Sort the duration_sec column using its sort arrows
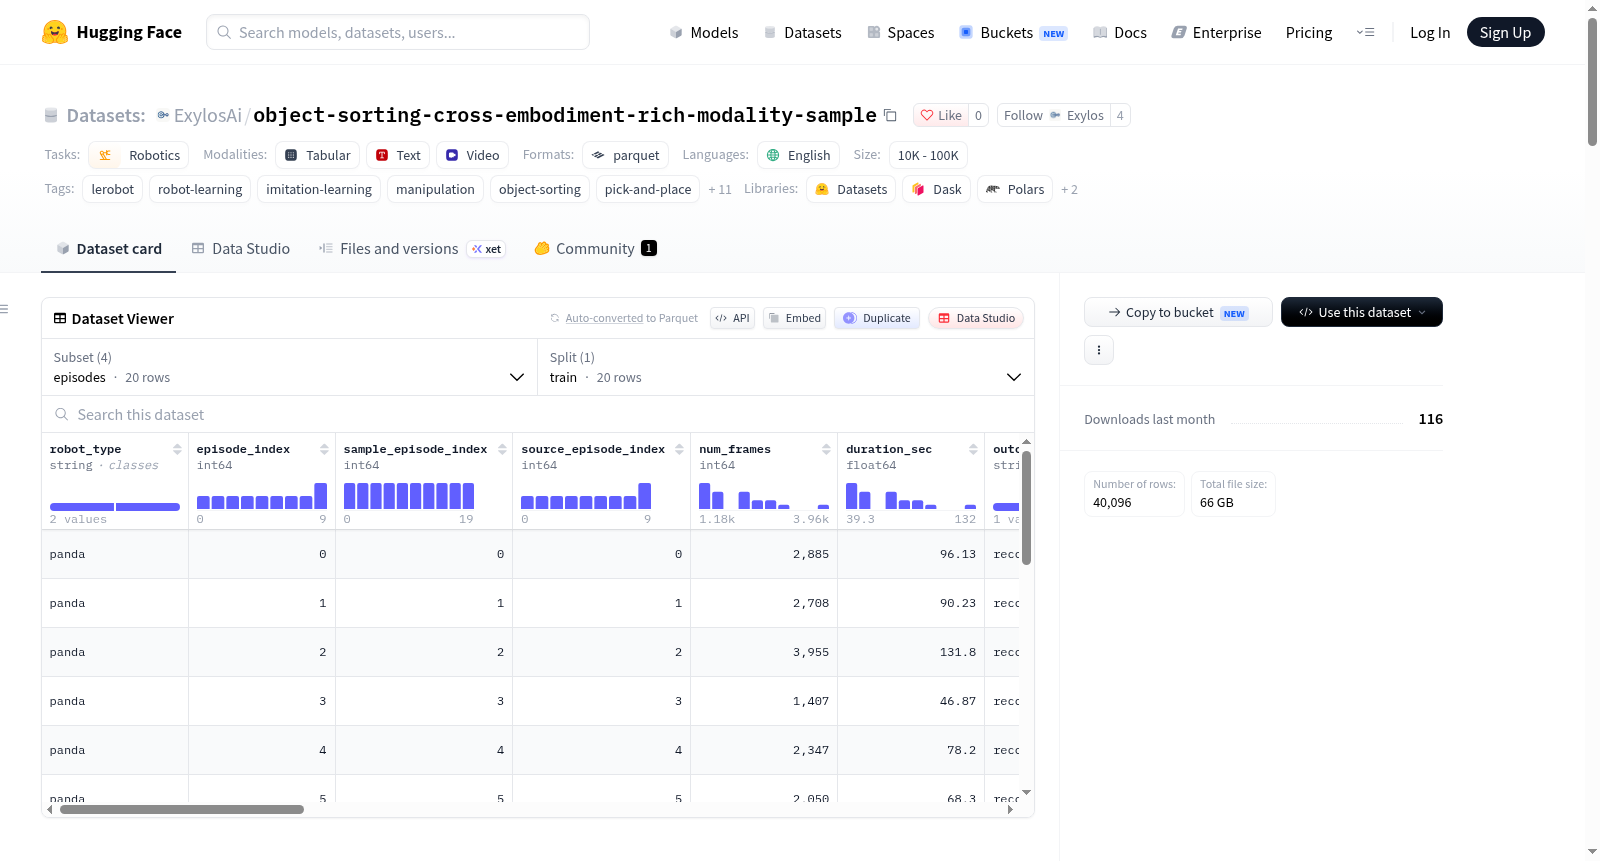Screen dimensions: 1600x861 click(973, 449)
